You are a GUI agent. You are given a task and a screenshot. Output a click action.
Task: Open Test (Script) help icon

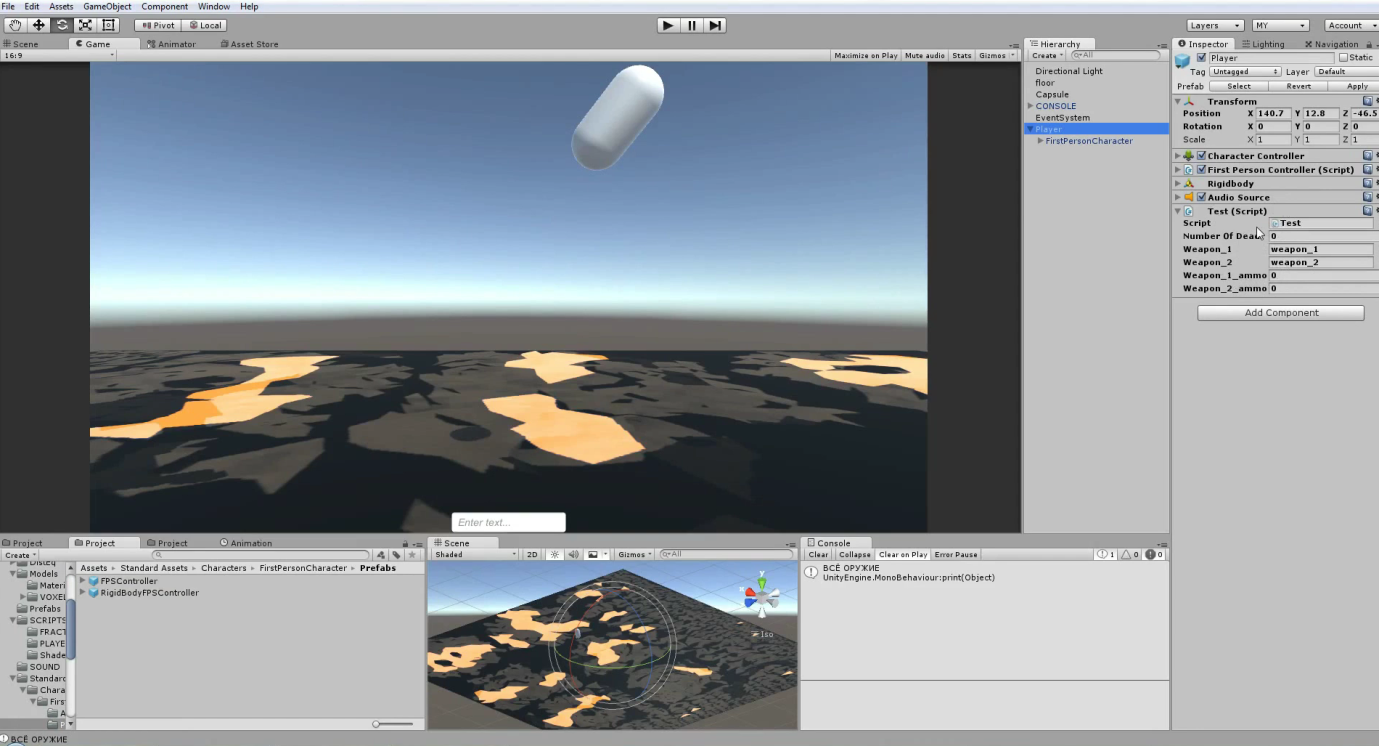pyautogui.click(x=1368, y=211)
